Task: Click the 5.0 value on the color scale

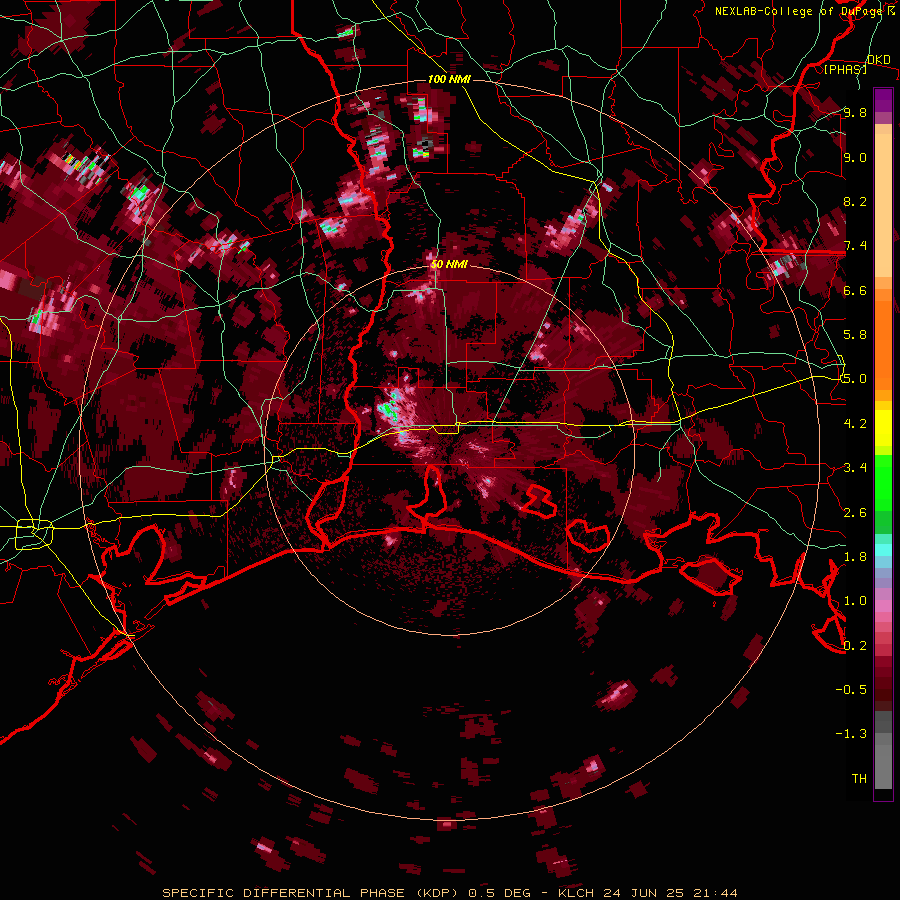Action: [855, 379]
